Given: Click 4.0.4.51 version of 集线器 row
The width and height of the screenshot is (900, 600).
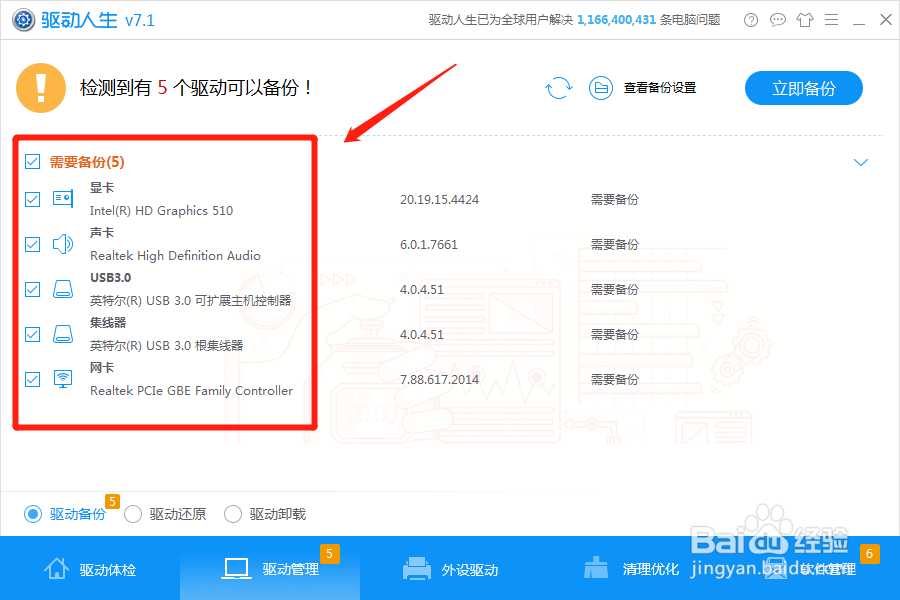Looking at the screenshot, I should (422, 335).
